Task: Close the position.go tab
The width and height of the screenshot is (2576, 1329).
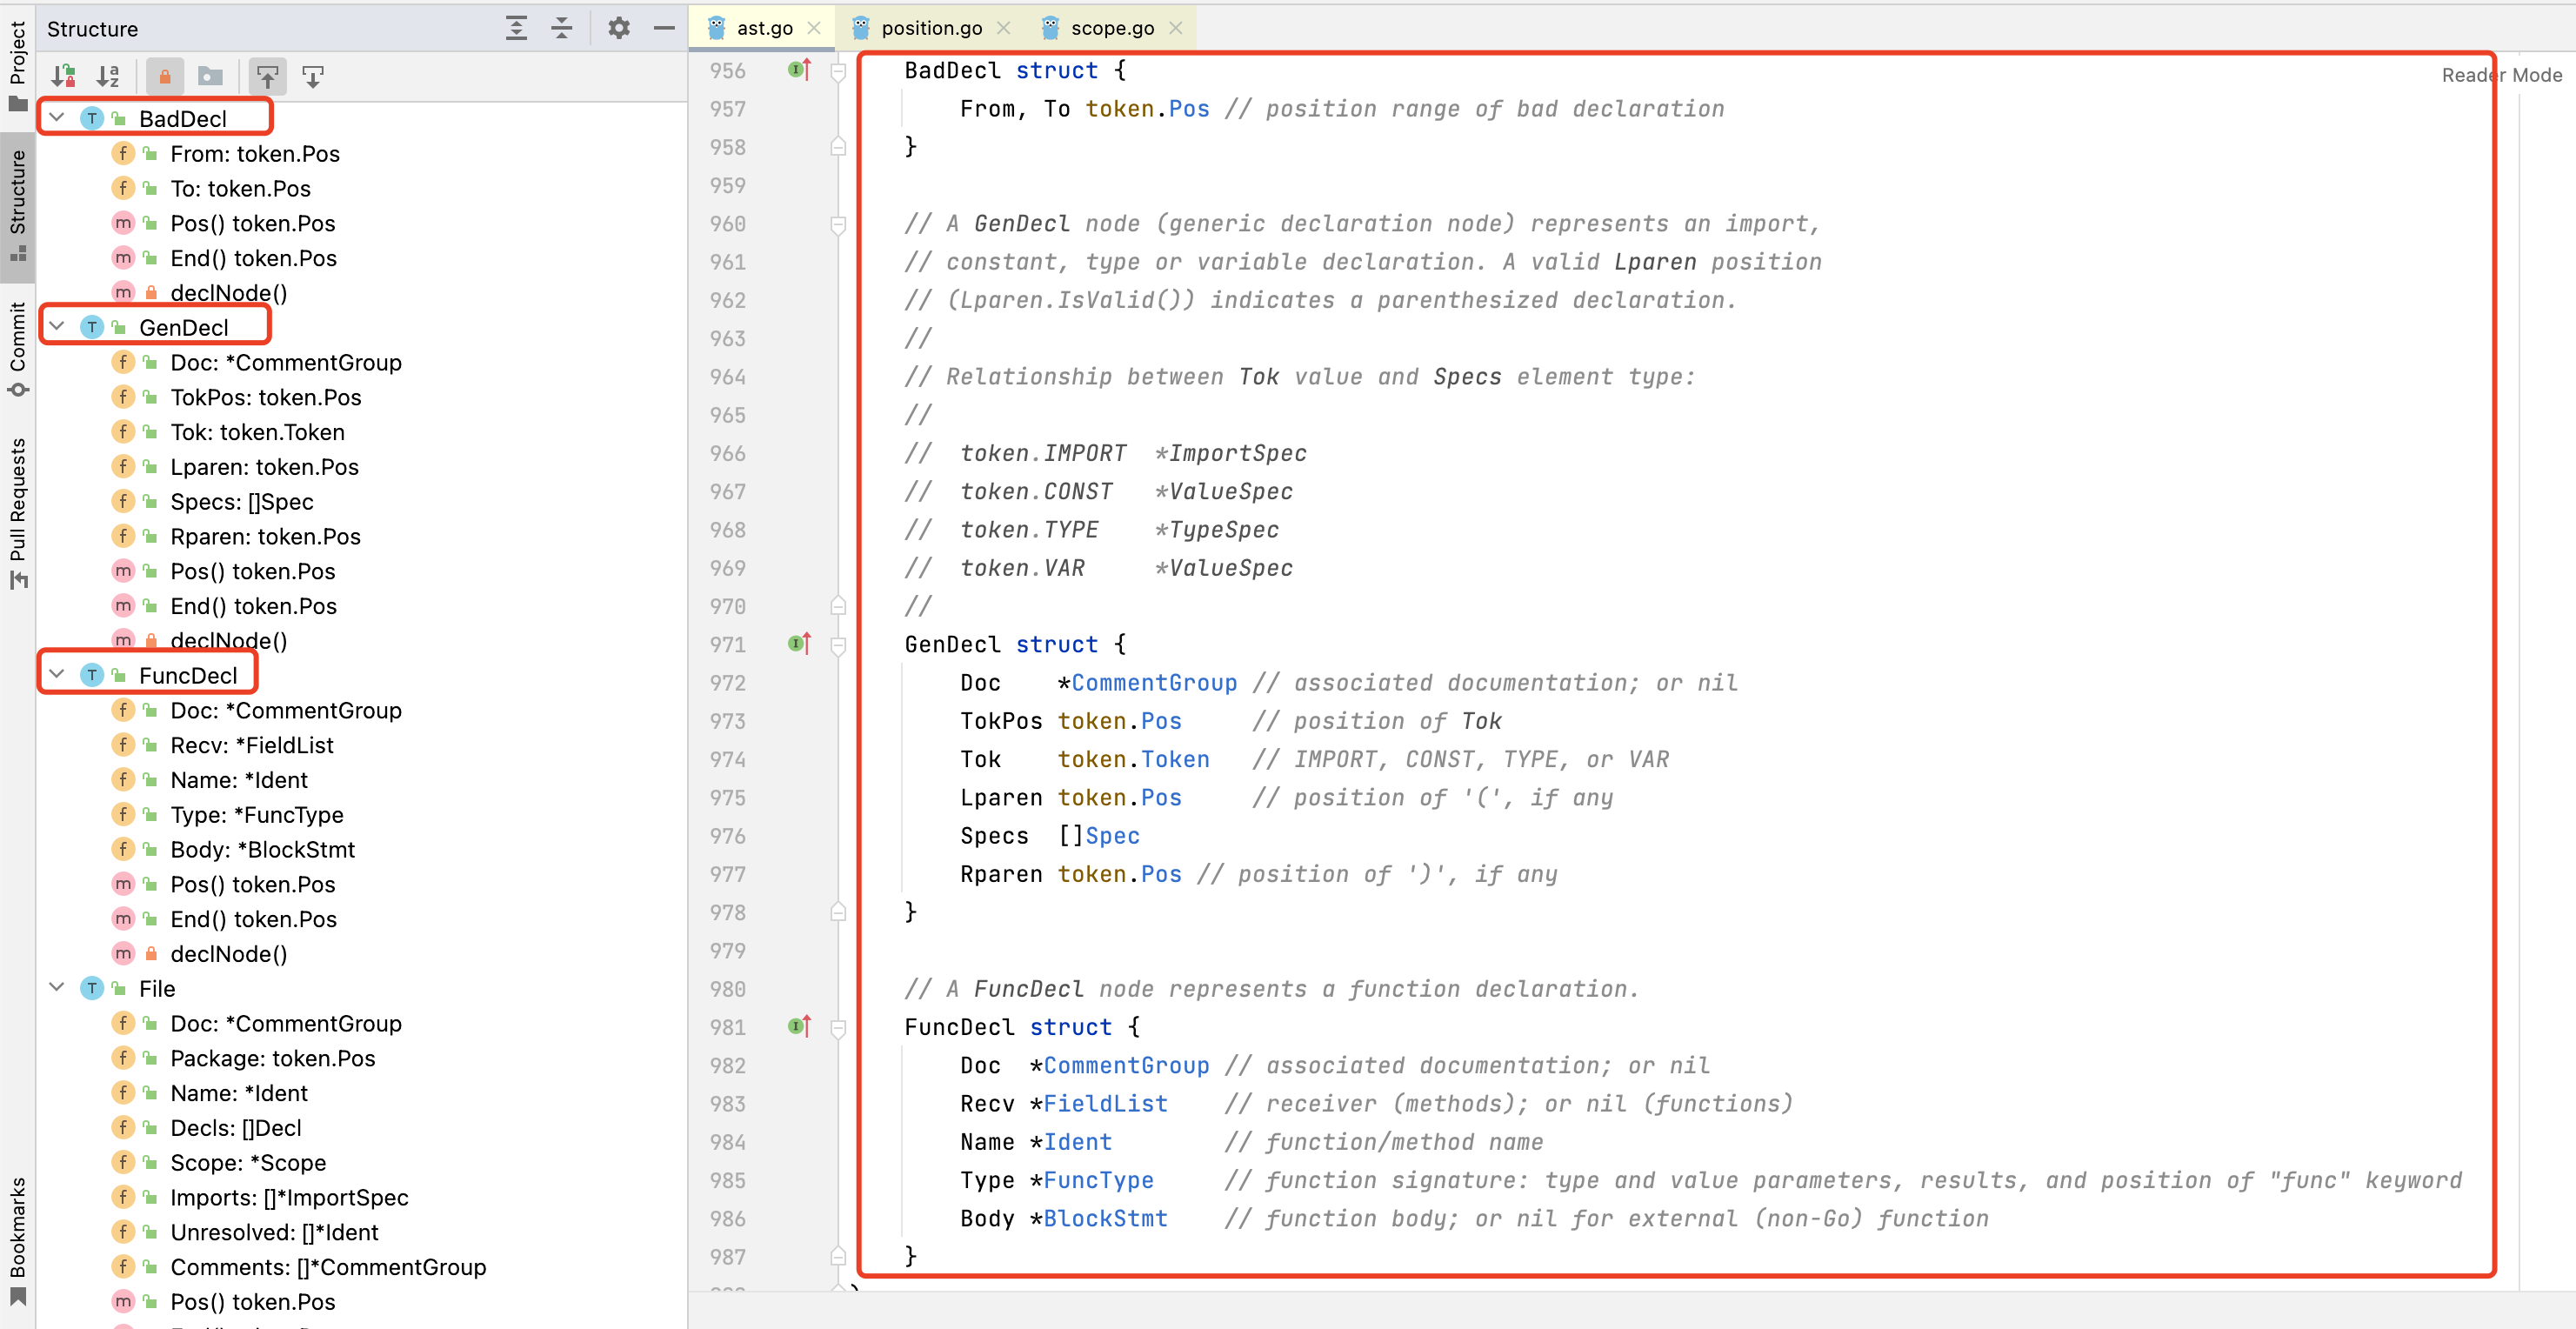Action: [x=1004, y=28]
